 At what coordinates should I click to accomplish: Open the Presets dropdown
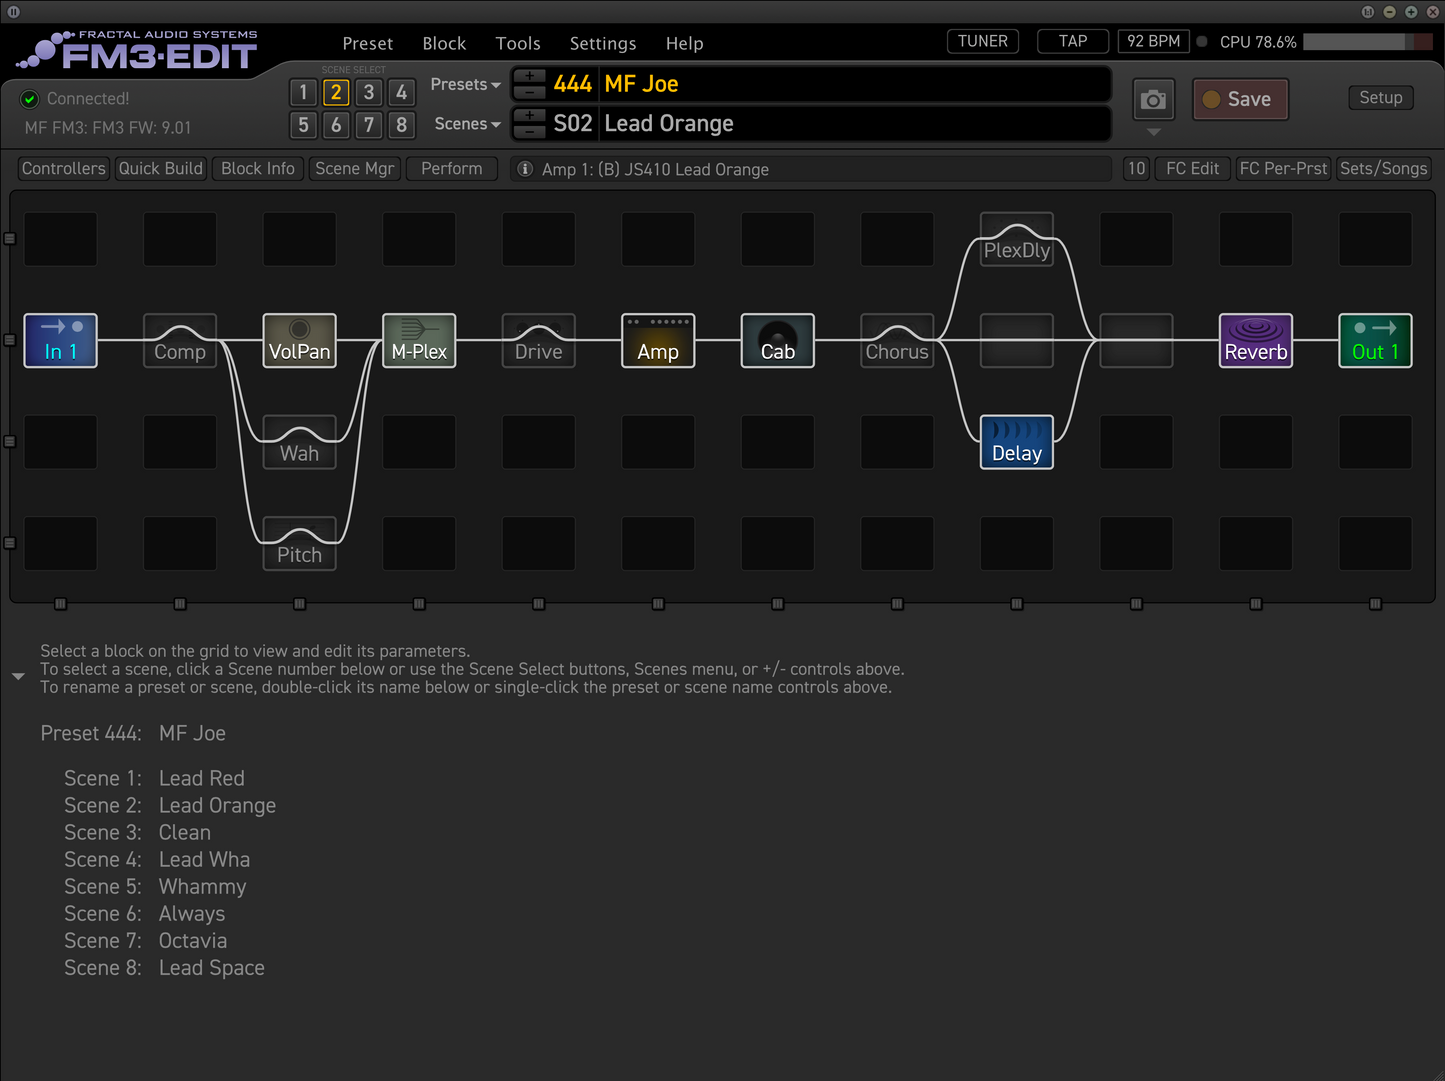pyautogui.click(x=465, y=85)
